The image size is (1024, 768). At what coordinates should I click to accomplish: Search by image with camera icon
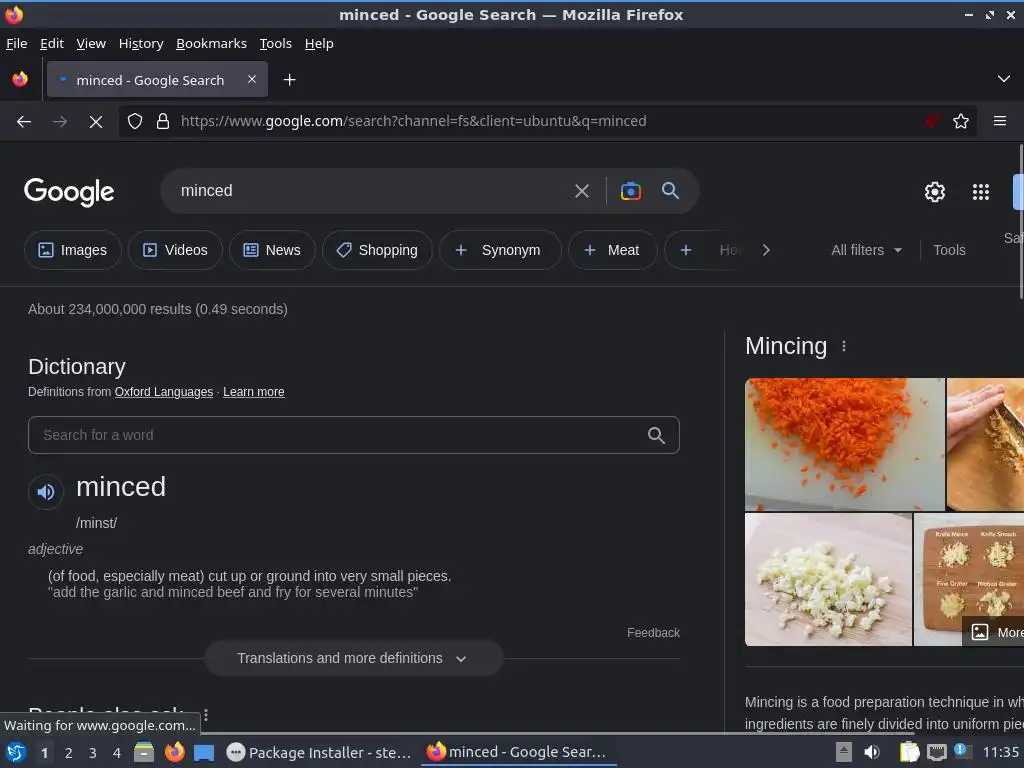pyautogui.click(x=630, y=191)
